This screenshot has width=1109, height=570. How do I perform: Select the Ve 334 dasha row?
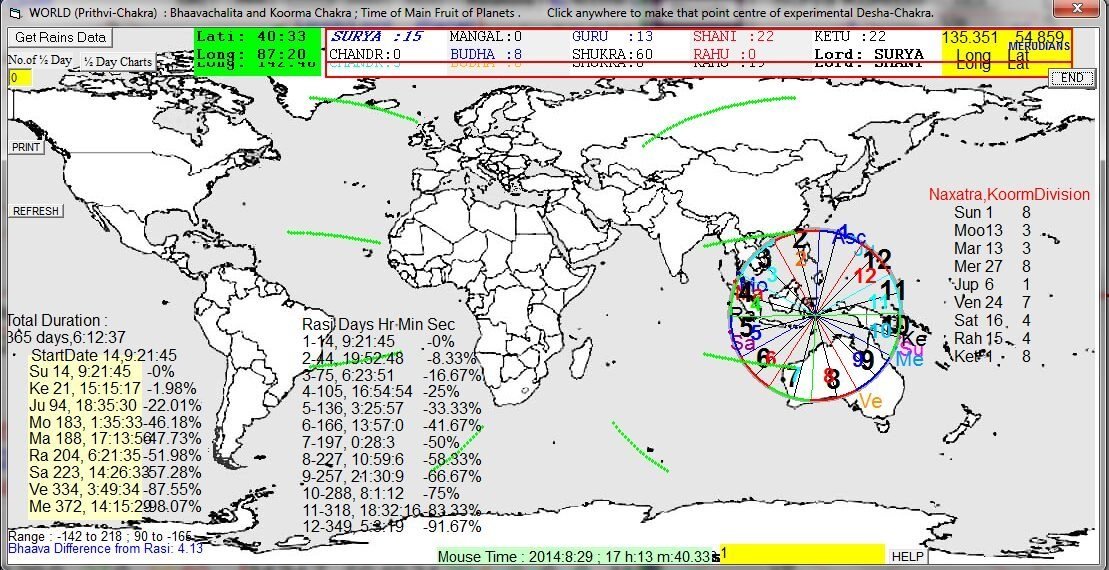(x=115, y=490)
